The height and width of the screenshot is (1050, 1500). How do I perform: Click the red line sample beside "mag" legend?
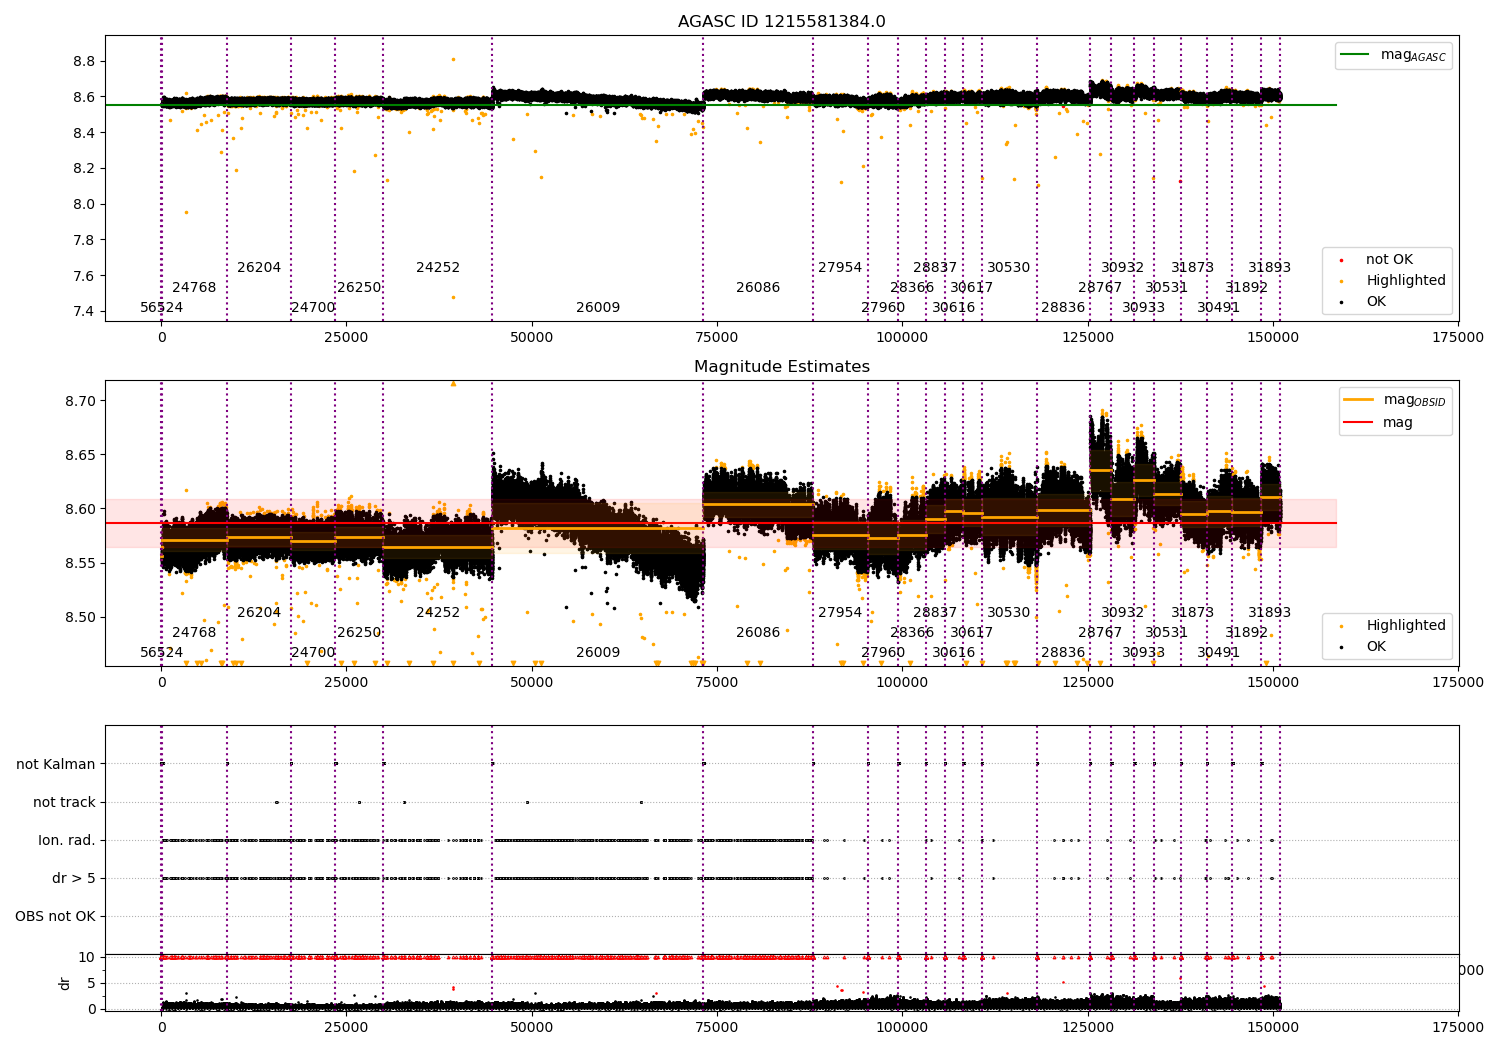[1358, 422]
